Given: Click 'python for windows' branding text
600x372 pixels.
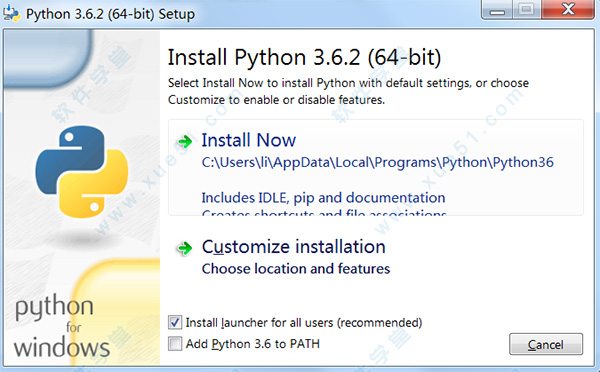Looking at the screenshot, I should (x=61, y=326).
